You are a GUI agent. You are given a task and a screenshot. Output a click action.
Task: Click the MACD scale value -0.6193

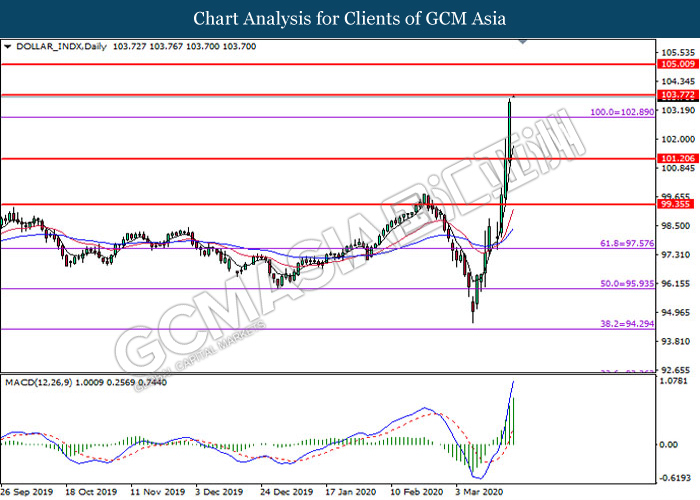click(675, 478)
